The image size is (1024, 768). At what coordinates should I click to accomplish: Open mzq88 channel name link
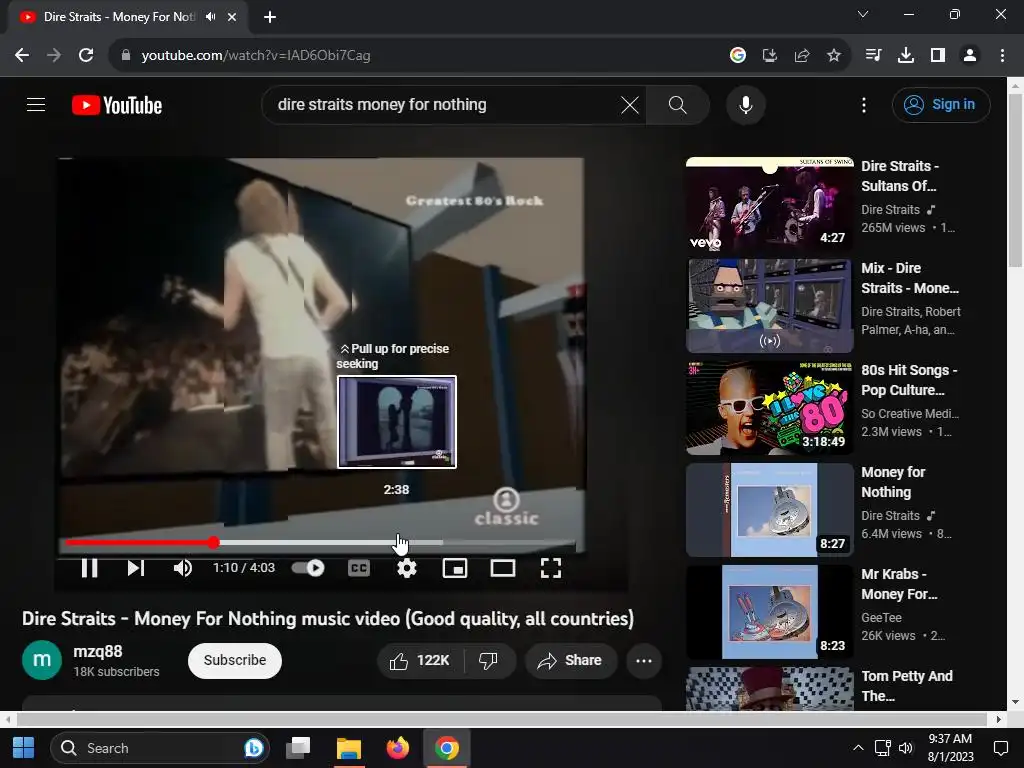pos(98,651)
